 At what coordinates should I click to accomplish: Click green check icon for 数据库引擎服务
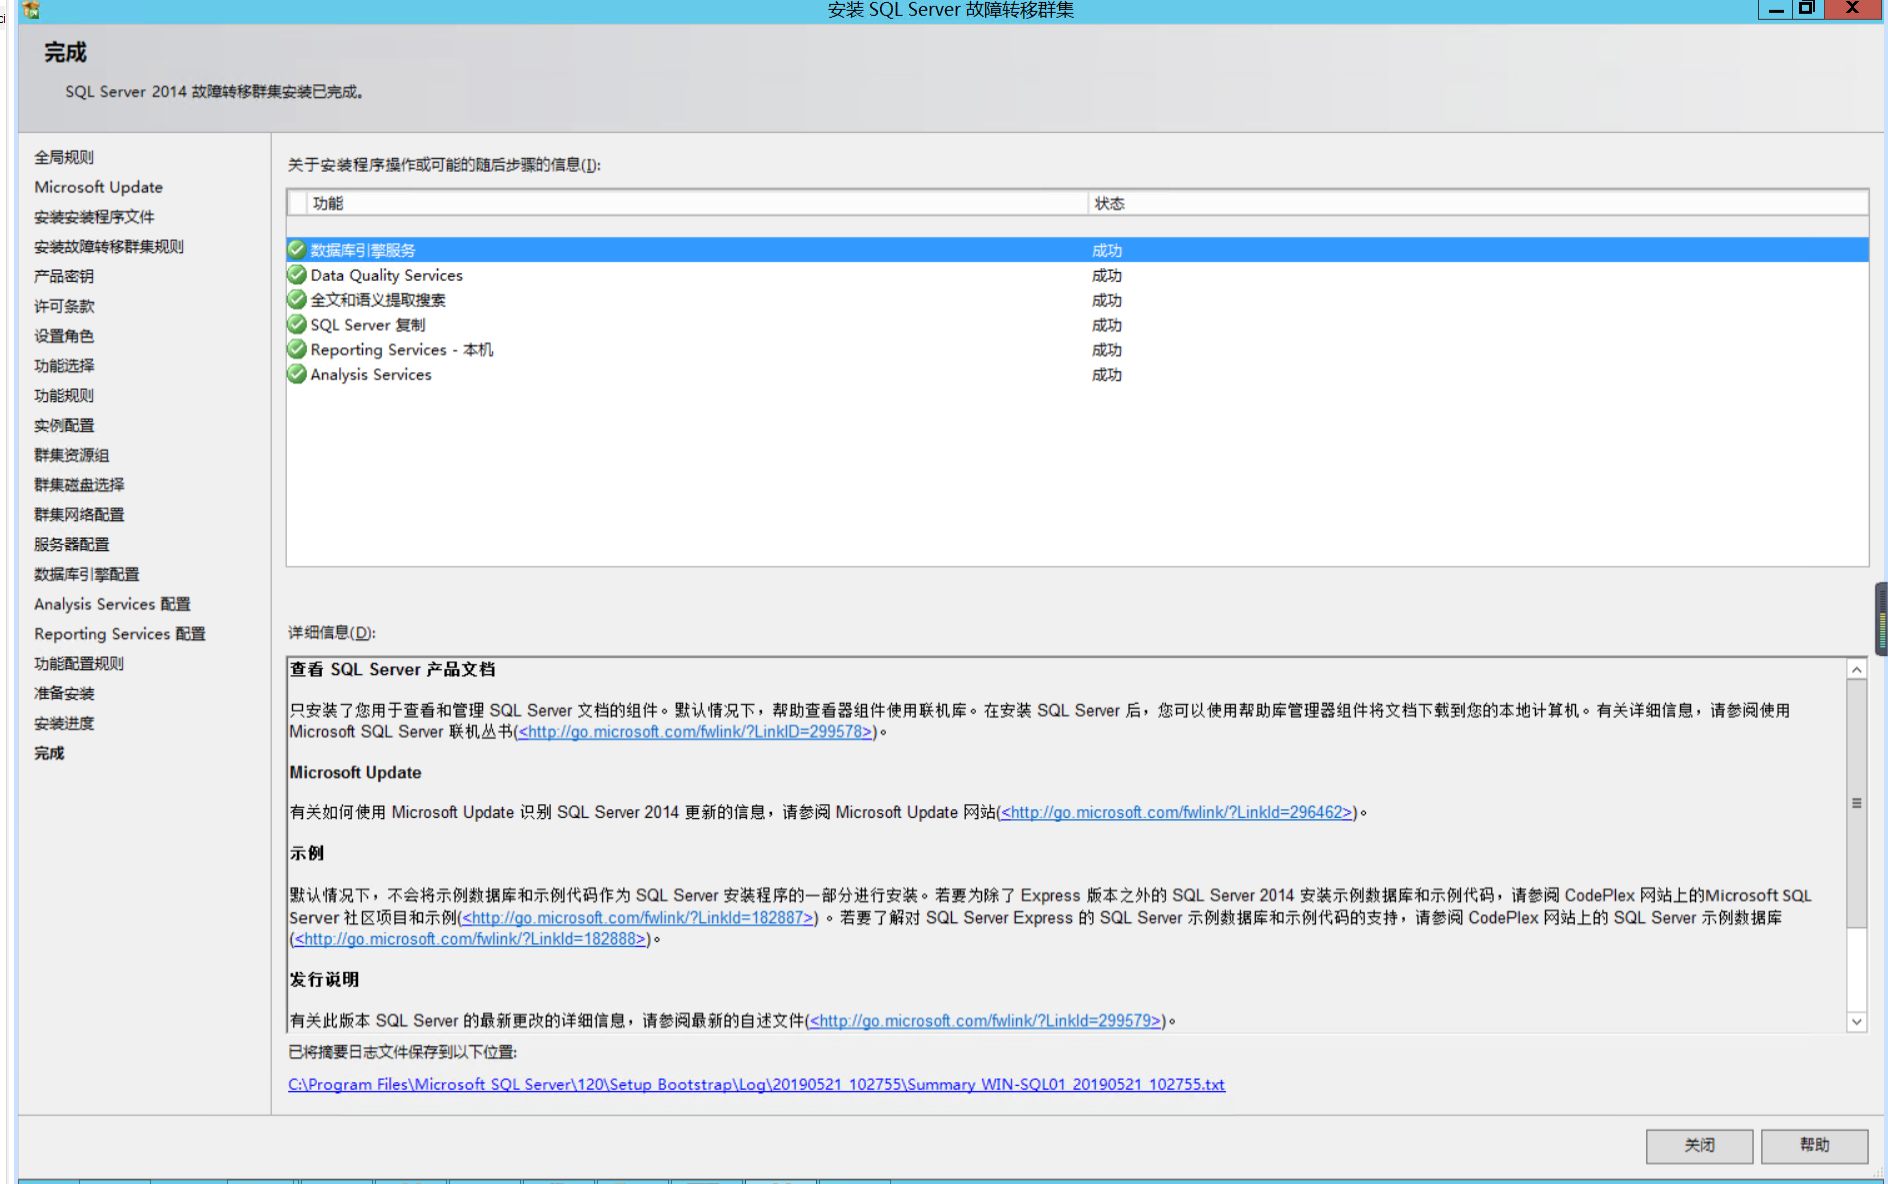(297, 250)
